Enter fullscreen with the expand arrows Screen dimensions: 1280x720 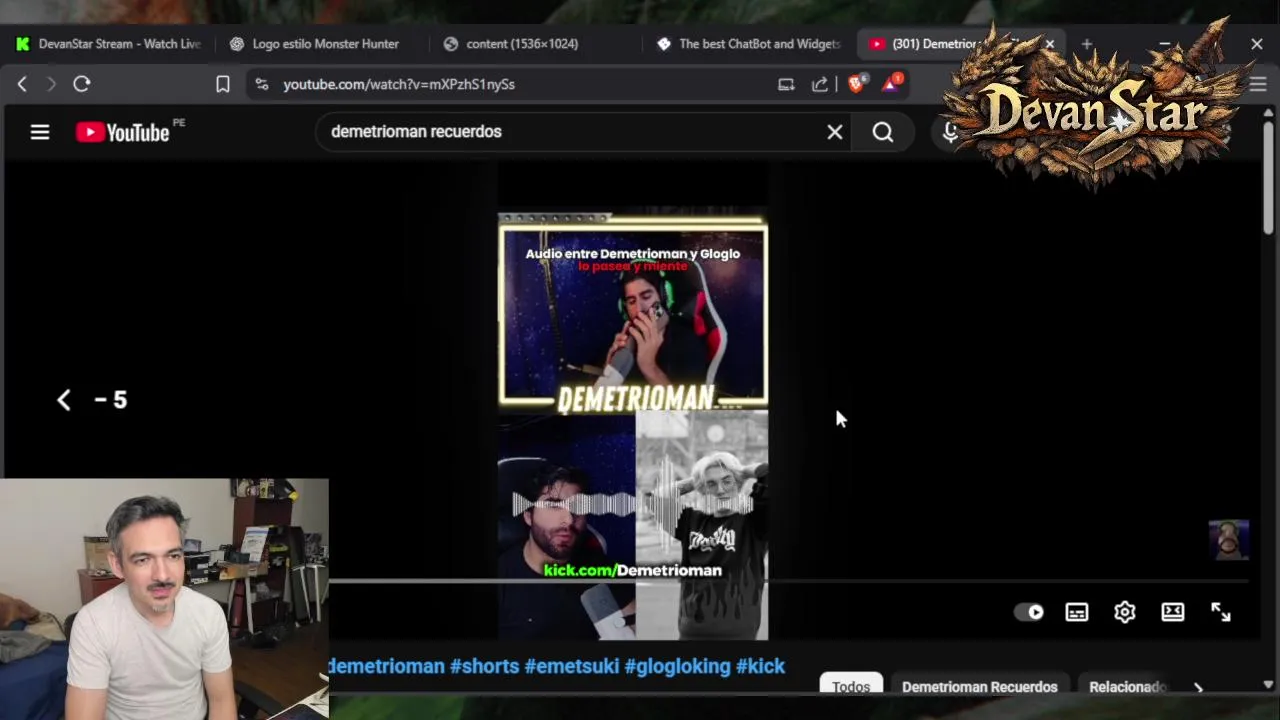tap(1221, 612)
